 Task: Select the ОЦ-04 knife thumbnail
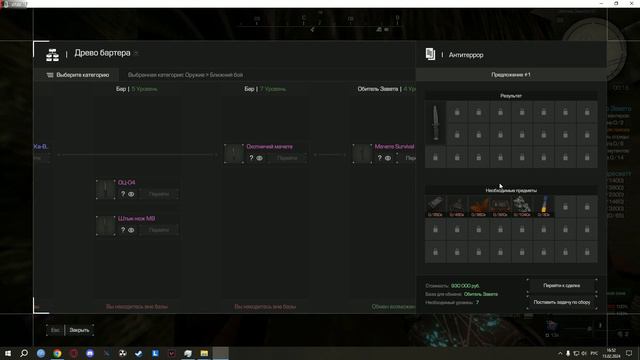[x=106, y=189]
